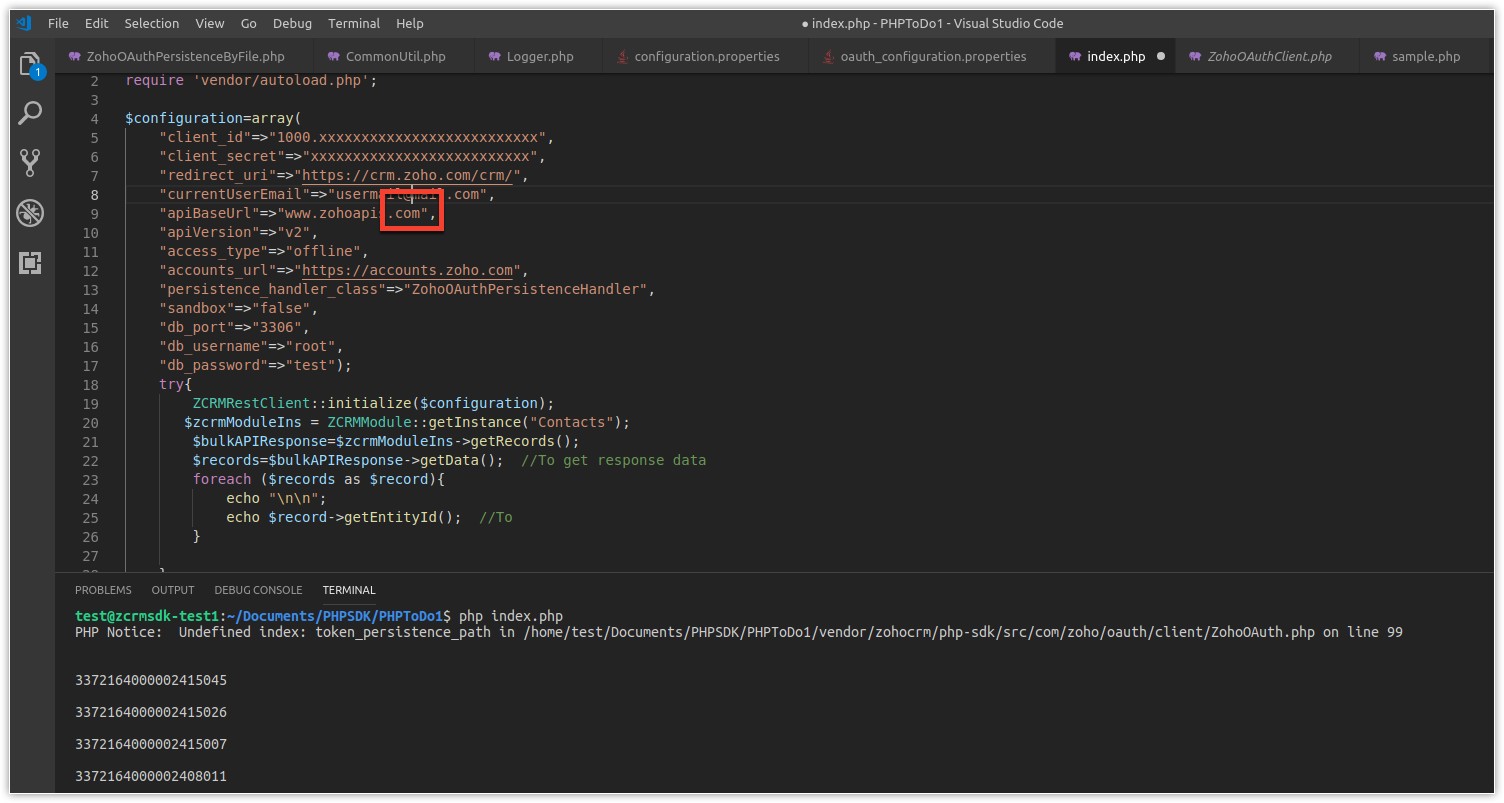1504x803 pixels.
Task: Click the "php index.php" terminal command
Action: [x=510, y=616]
